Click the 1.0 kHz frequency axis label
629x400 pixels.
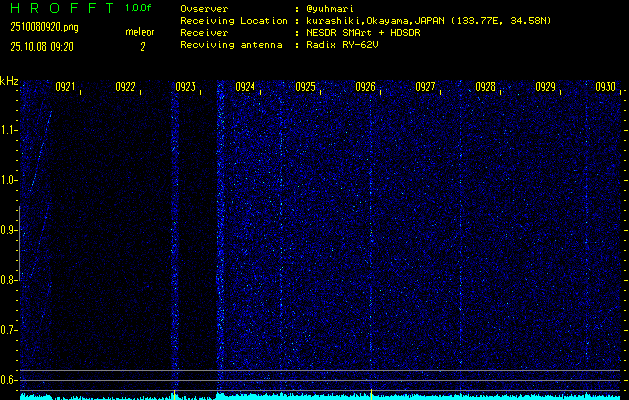9,180
